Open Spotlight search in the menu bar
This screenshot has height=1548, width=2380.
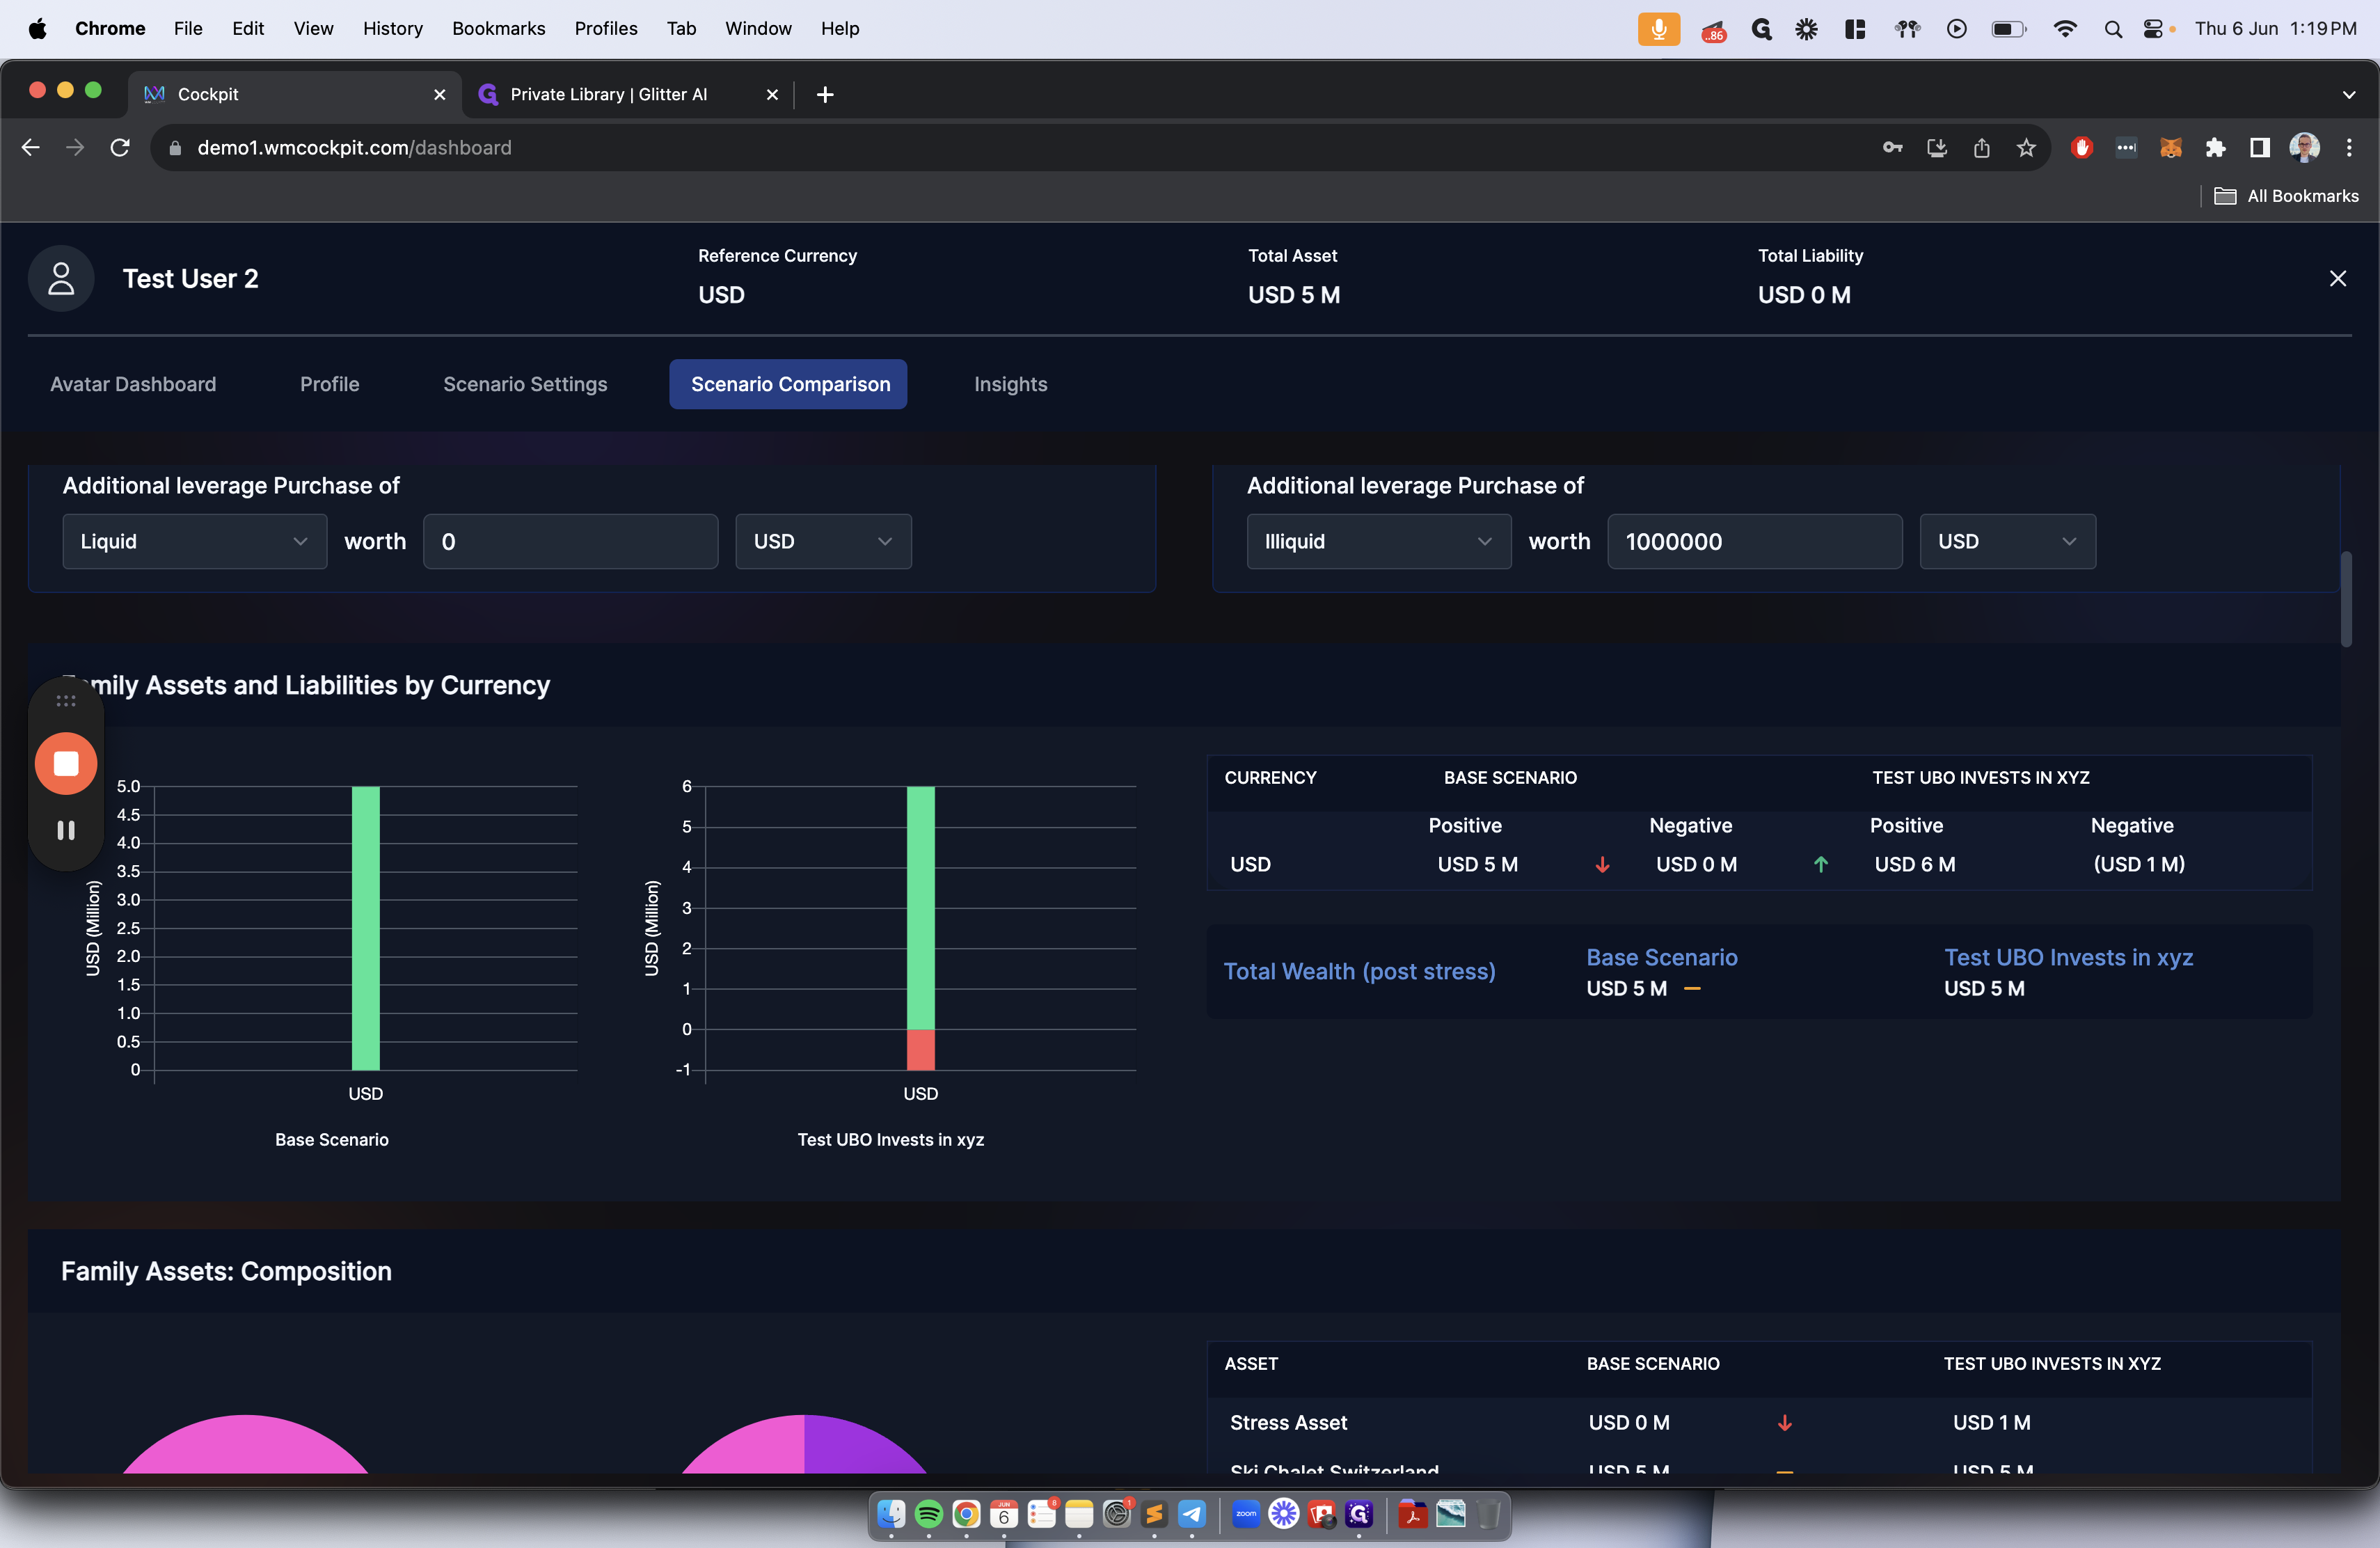click(2112, 29)
